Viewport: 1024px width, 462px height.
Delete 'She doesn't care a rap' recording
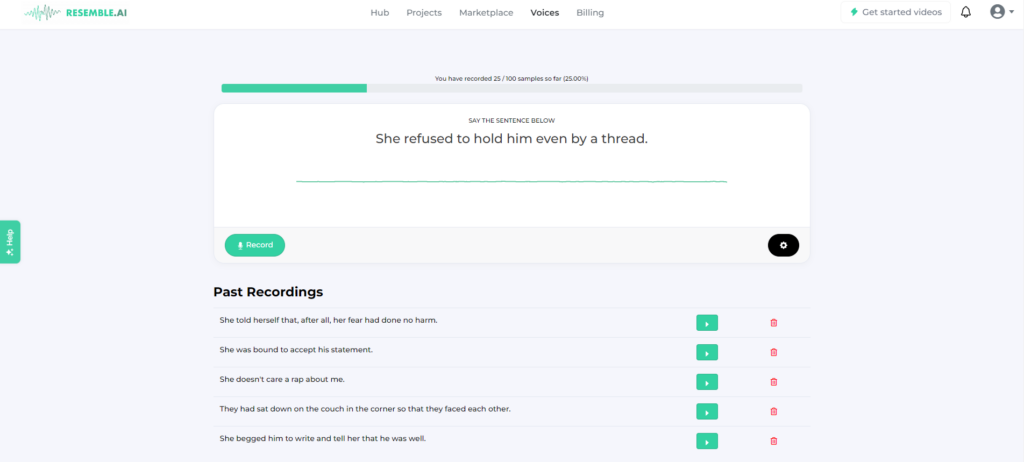tap(773, 382)
